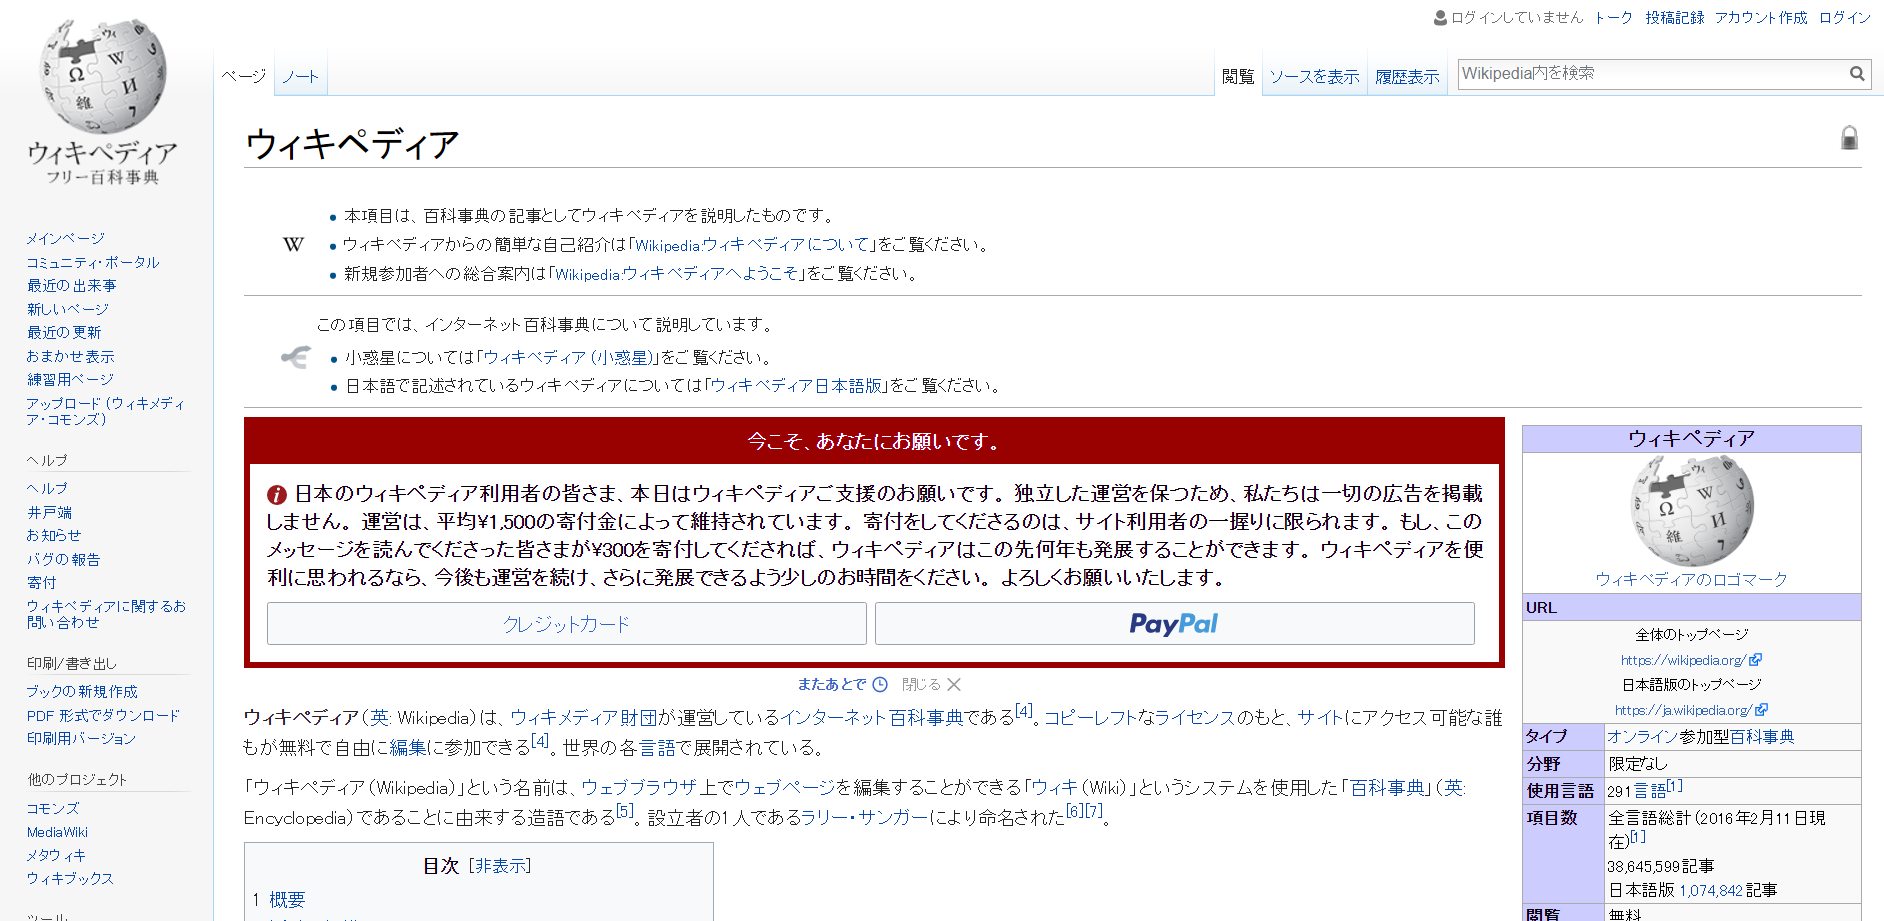
Task: Open ウェブブラウザ link in second paragraph
Action: (x=639, y=788)
